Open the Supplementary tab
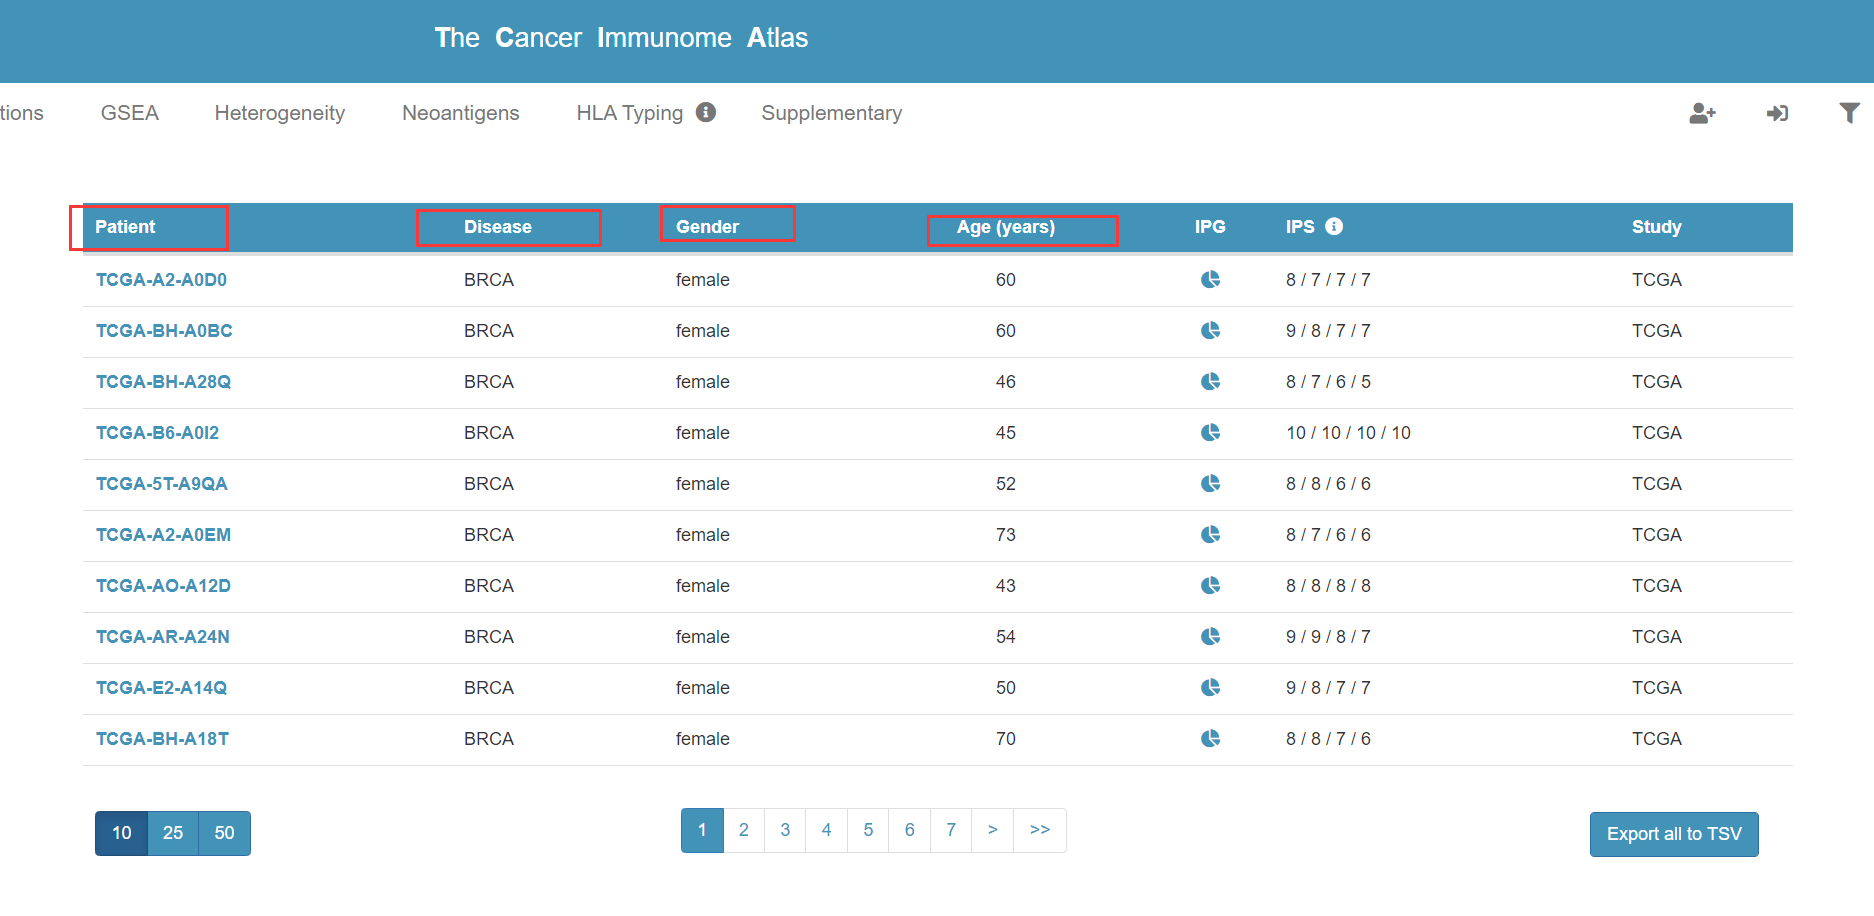The image size is (1874, 916). click(x=832, y=113)
